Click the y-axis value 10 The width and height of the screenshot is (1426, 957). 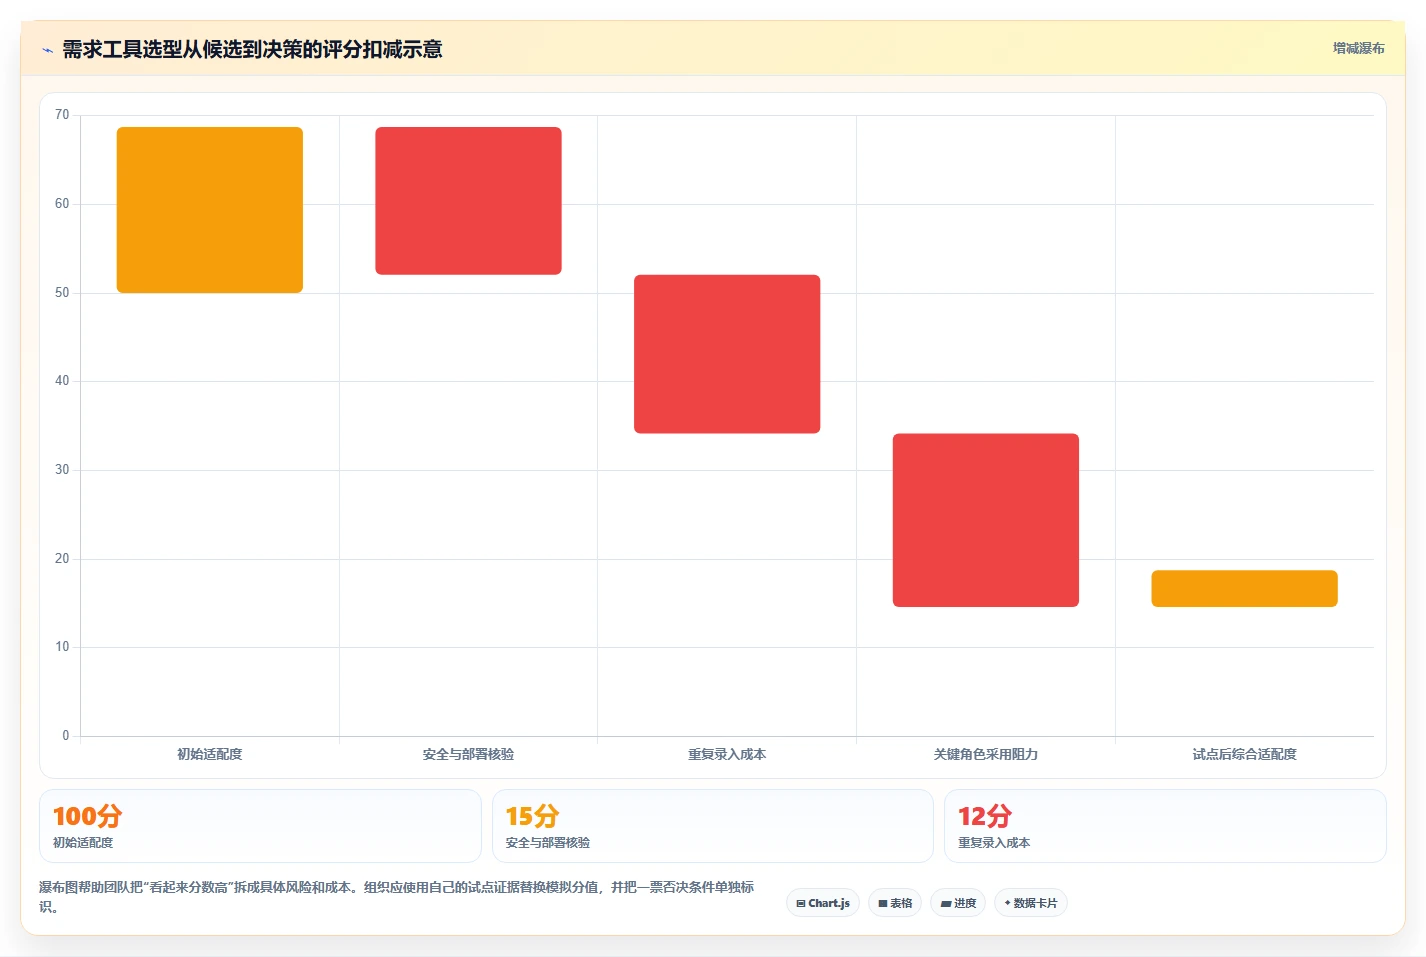click(x=62, y=647)
